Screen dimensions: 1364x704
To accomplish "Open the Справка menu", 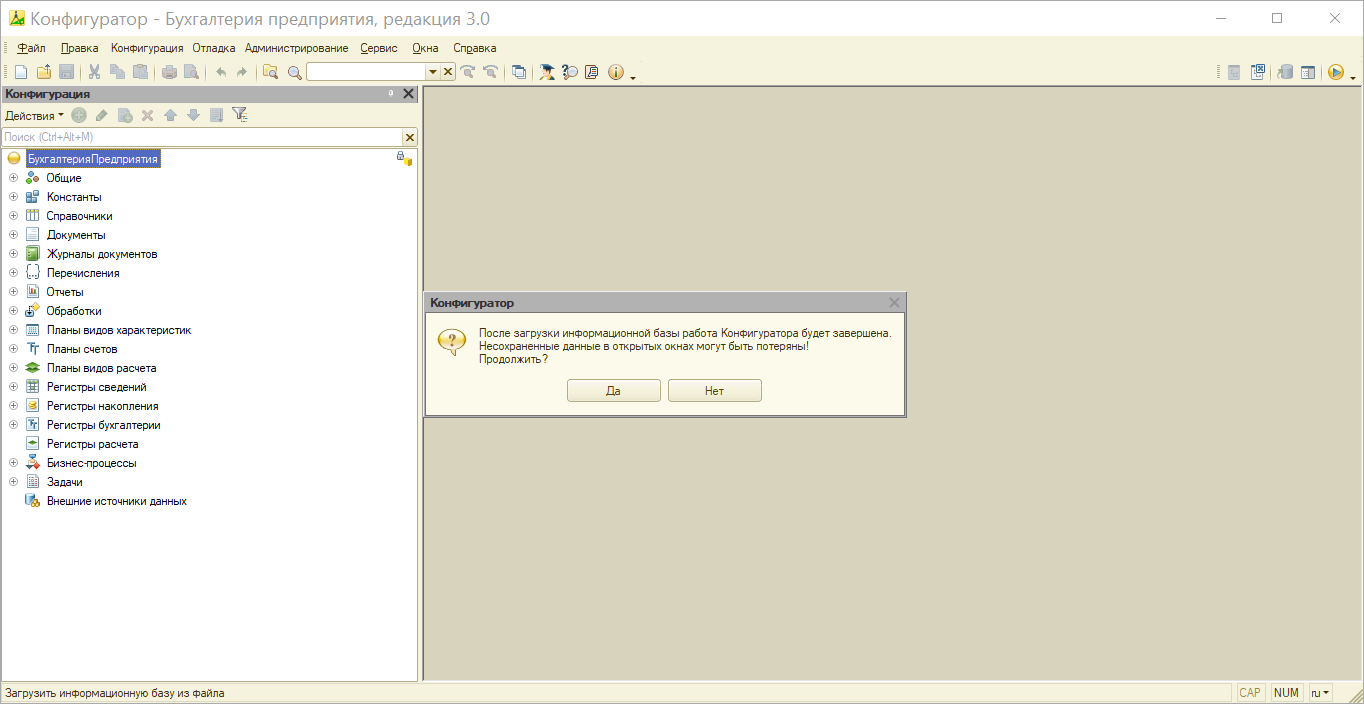I will coord(474,48).
